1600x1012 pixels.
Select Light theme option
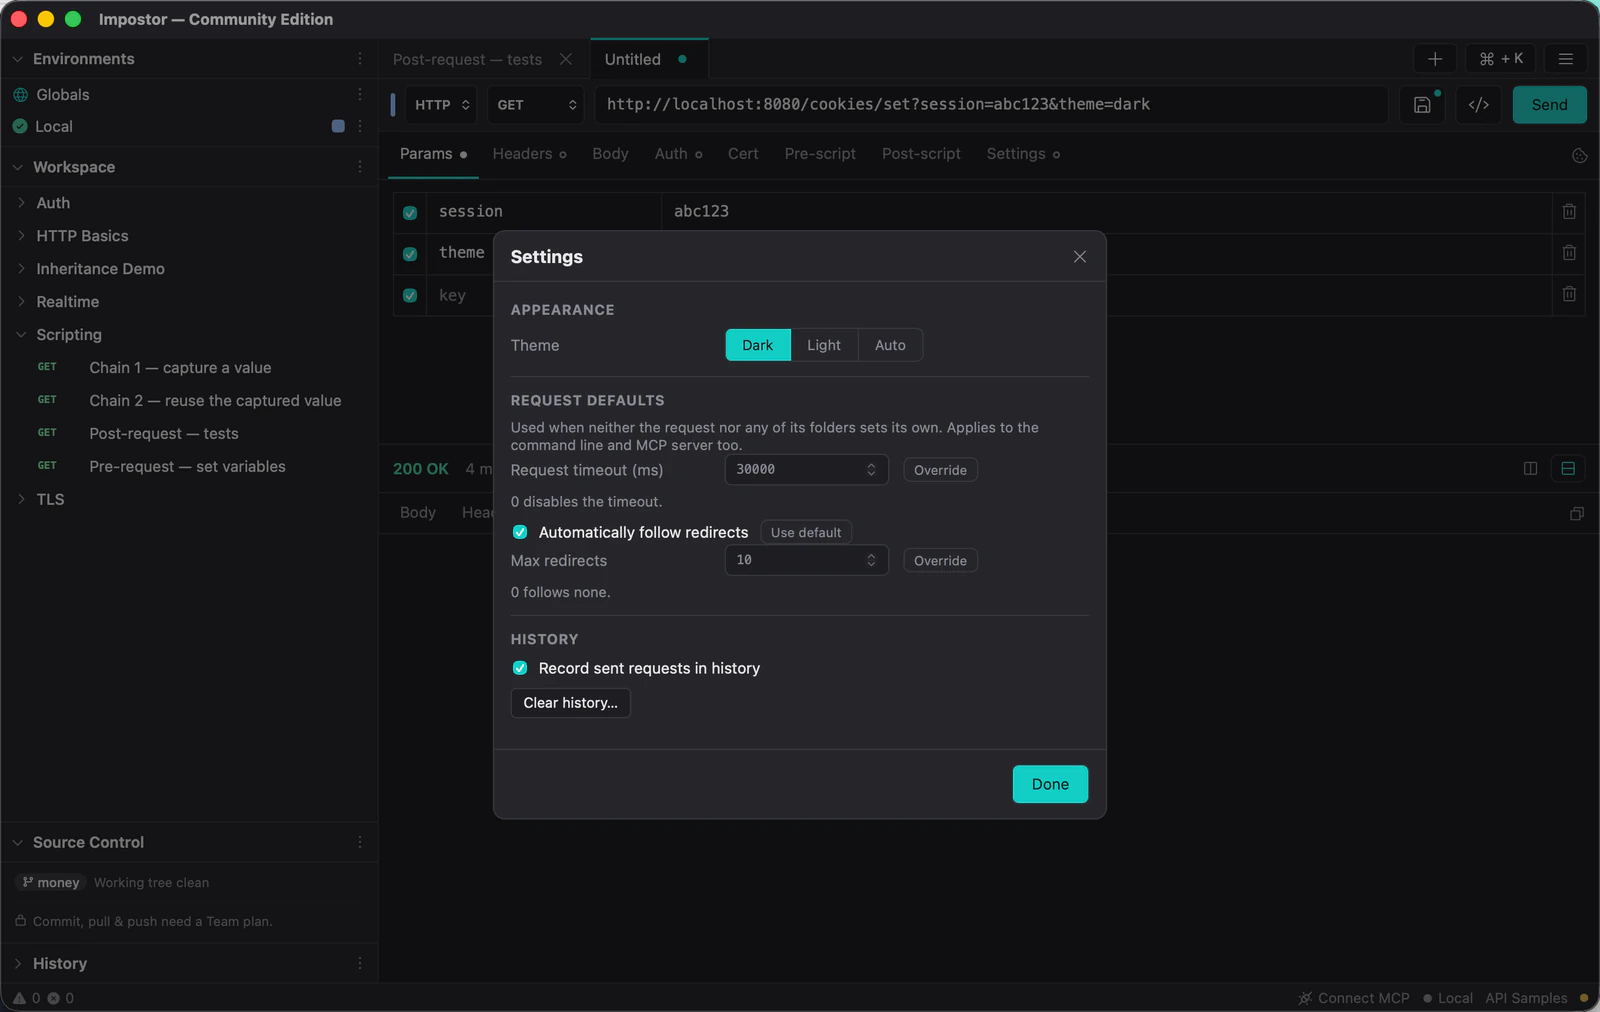tap(824, 345)
